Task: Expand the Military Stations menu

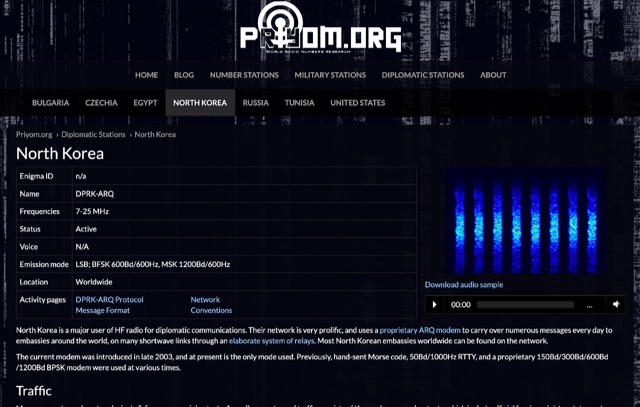Action: point(330,75)
